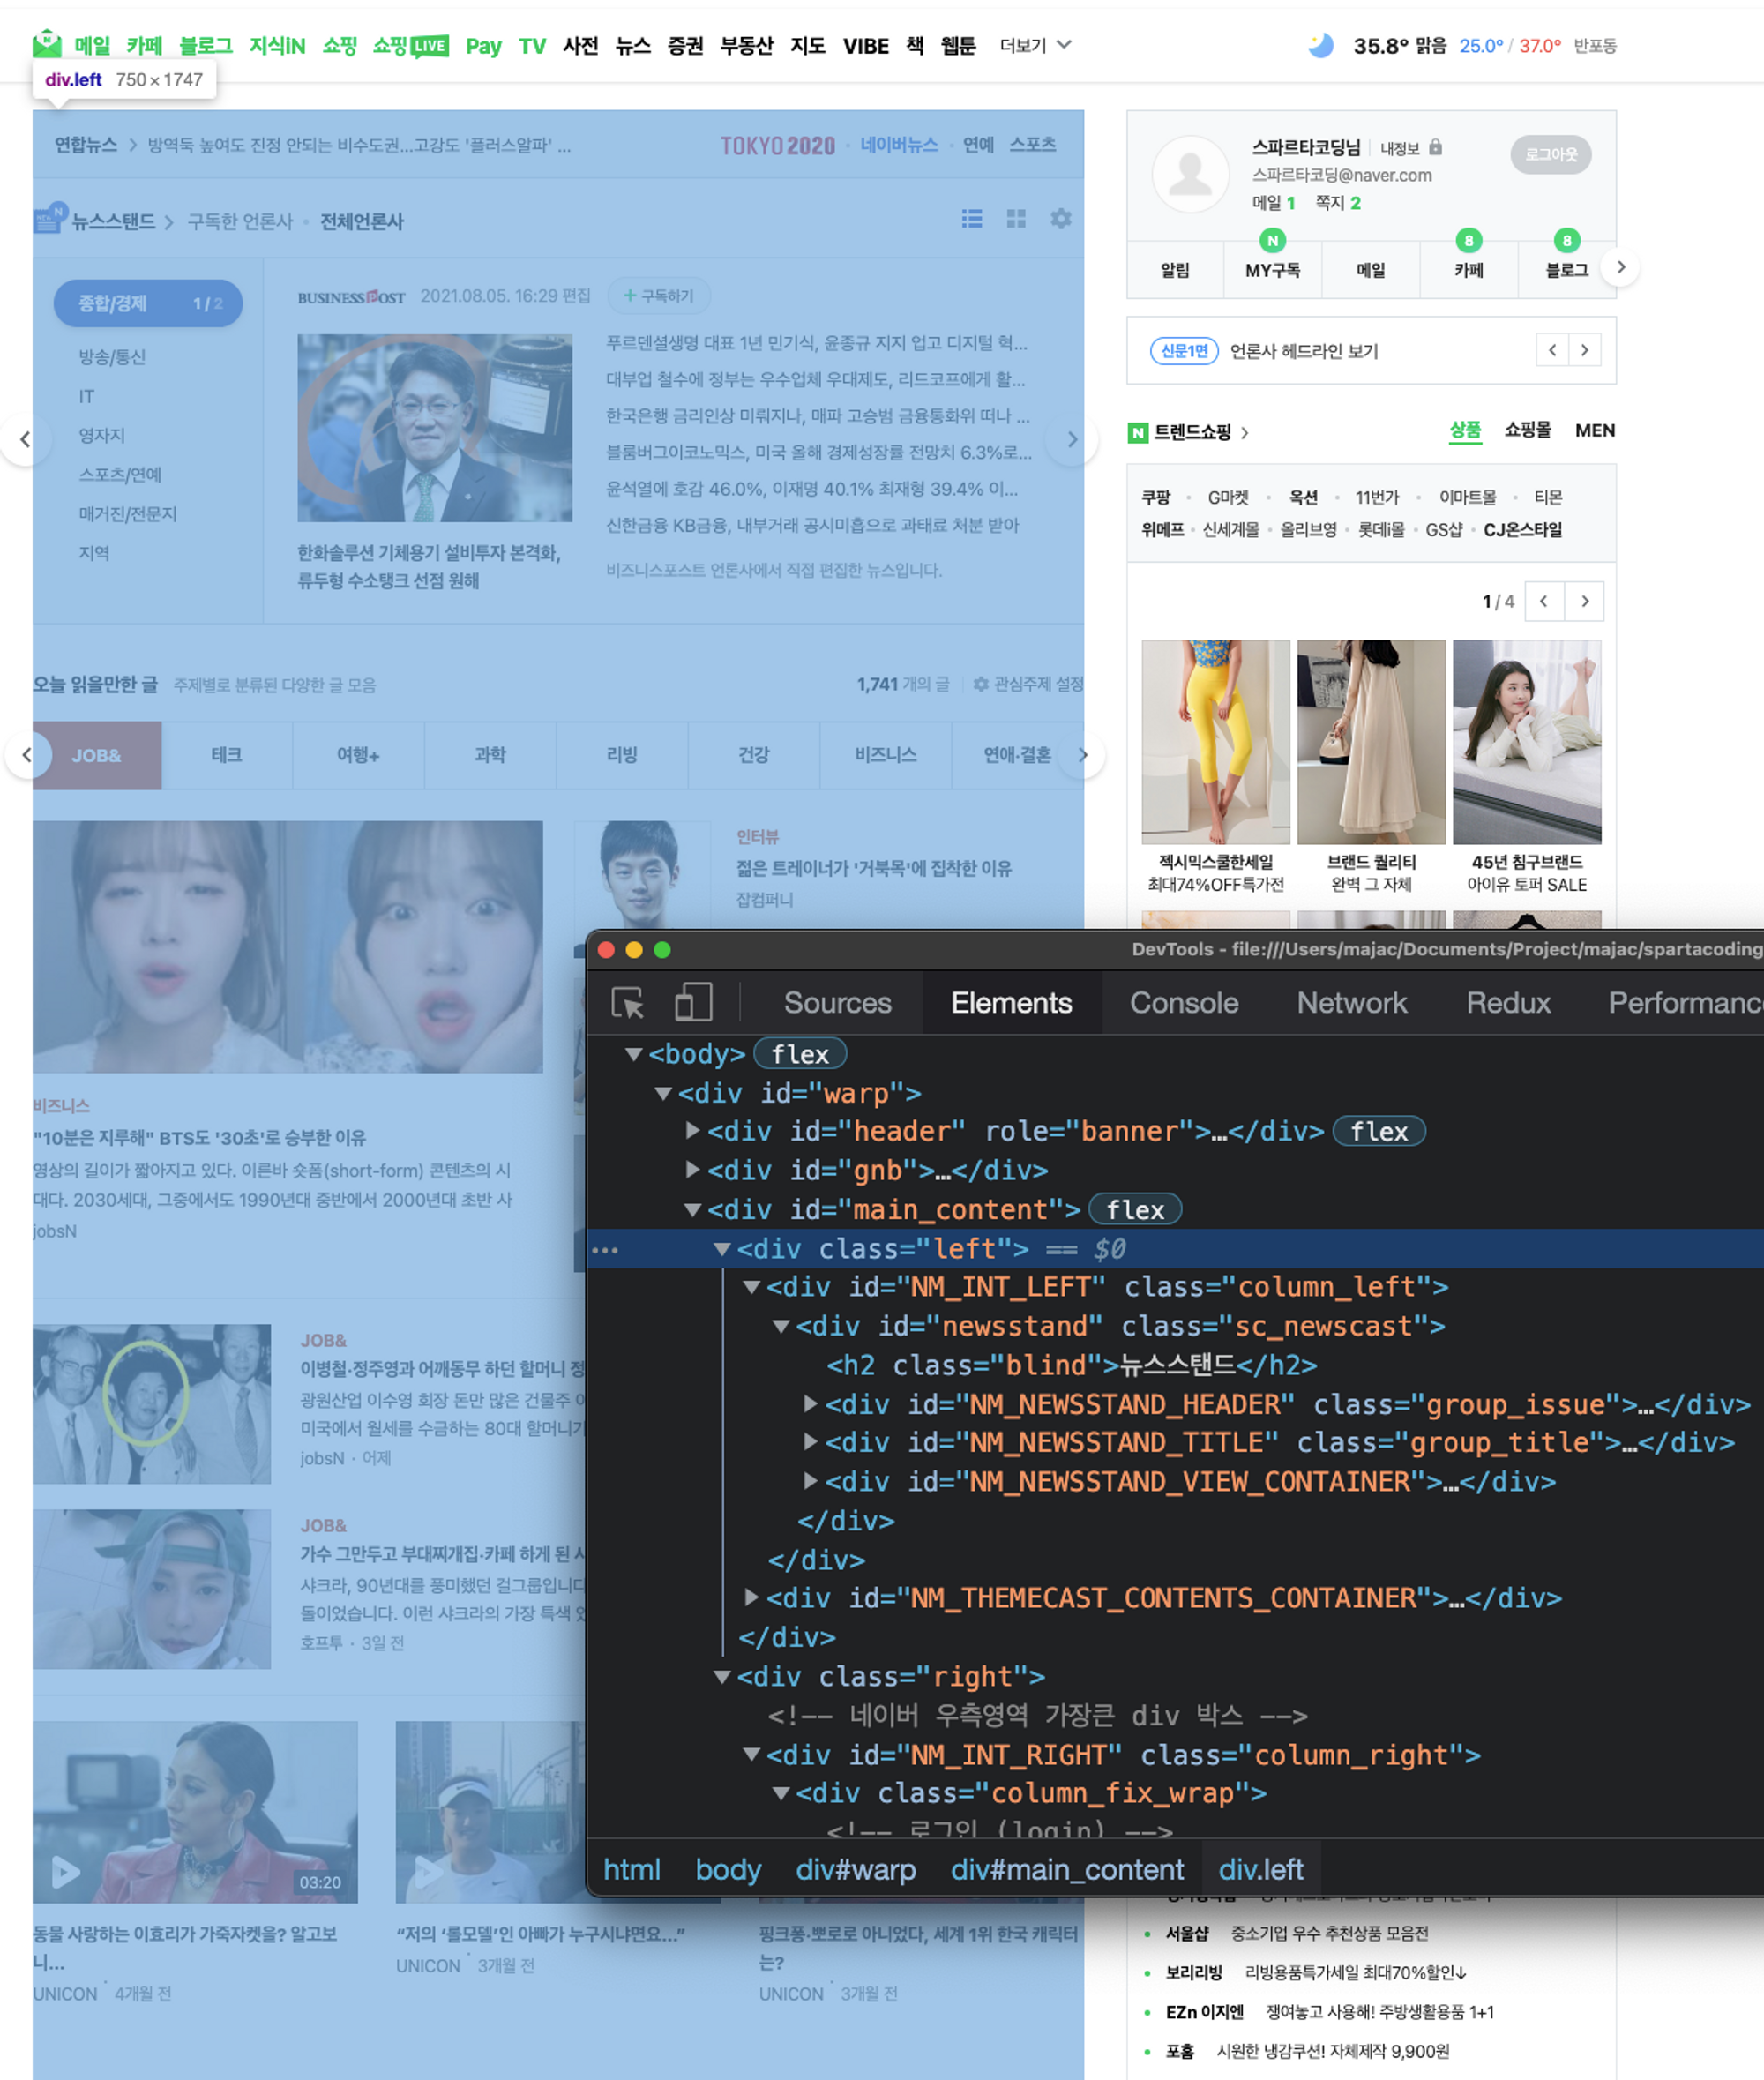Click the right arrow beside 블로그 shortcut
This screenshot has width=1764, height=2080.
click(1621, 267)
